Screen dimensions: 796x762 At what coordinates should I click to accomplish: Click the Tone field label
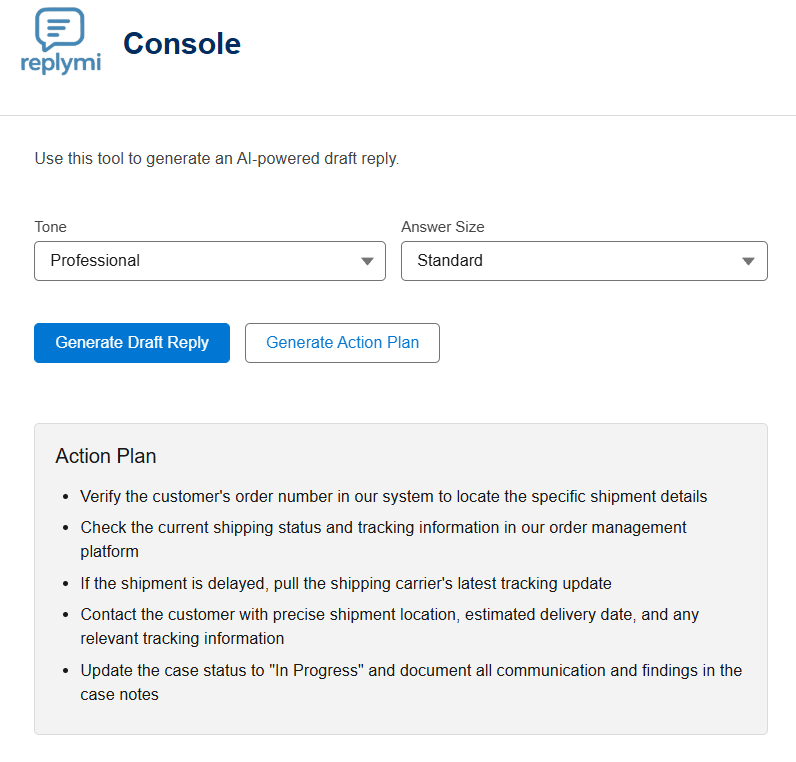pos(51,227)
